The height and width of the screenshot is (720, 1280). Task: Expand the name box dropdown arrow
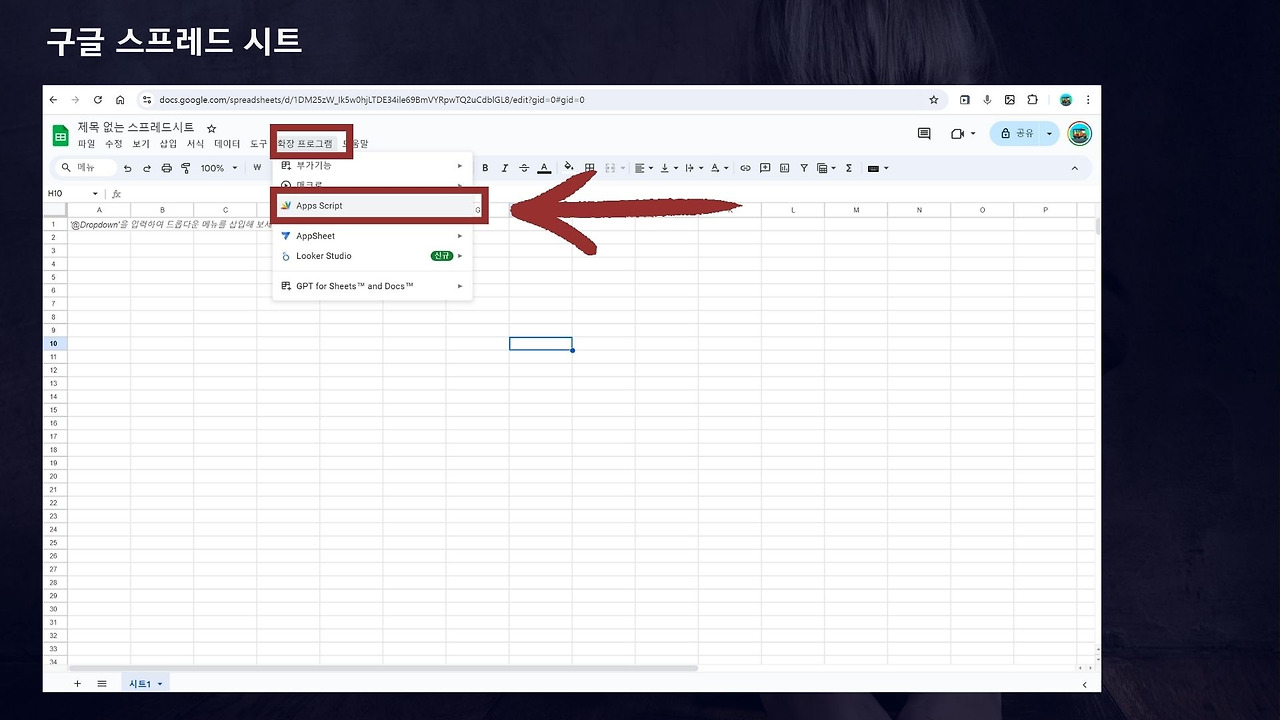tap(95, 193)
